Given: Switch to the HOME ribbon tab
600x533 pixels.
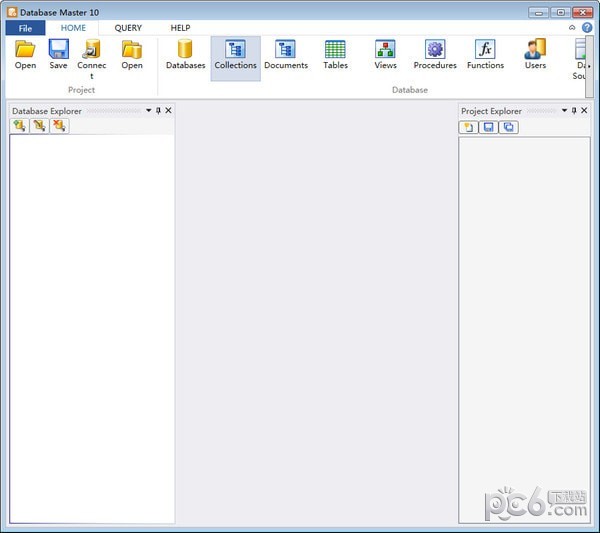Looking at the screenshot, I should (x=73, y=28).
